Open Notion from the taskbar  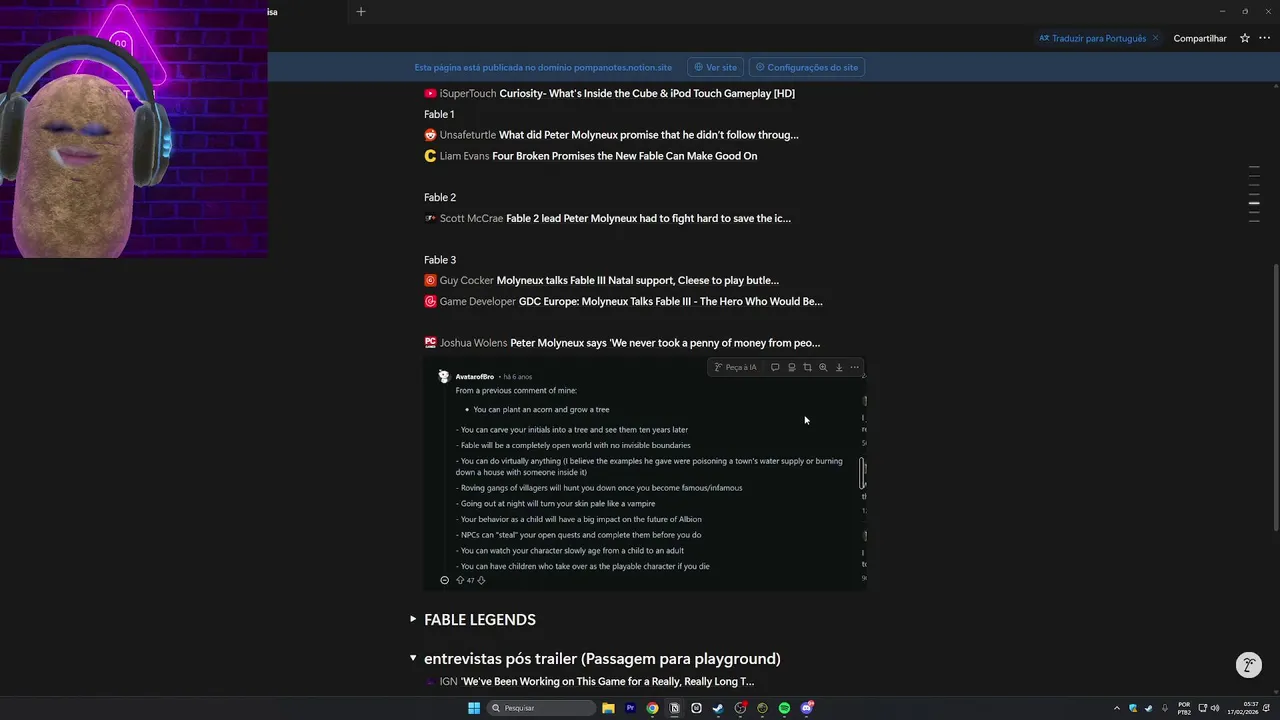(x=674, y=708)
